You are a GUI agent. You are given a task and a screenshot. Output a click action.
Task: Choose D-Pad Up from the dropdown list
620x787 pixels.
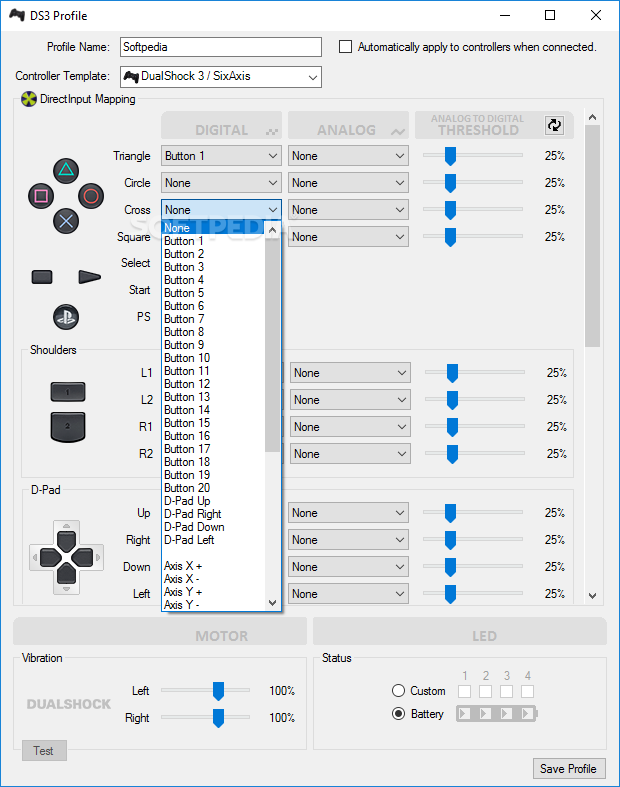(213, 501)
